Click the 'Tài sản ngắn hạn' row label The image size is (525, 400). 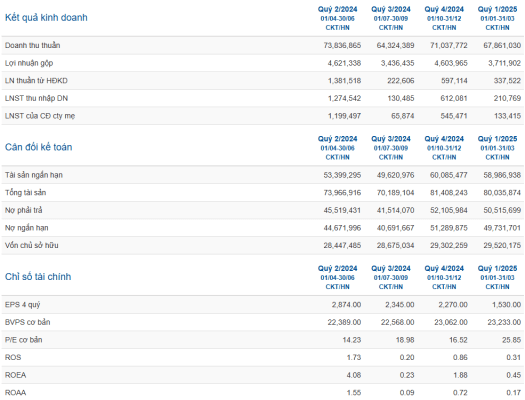coord(34,175)
